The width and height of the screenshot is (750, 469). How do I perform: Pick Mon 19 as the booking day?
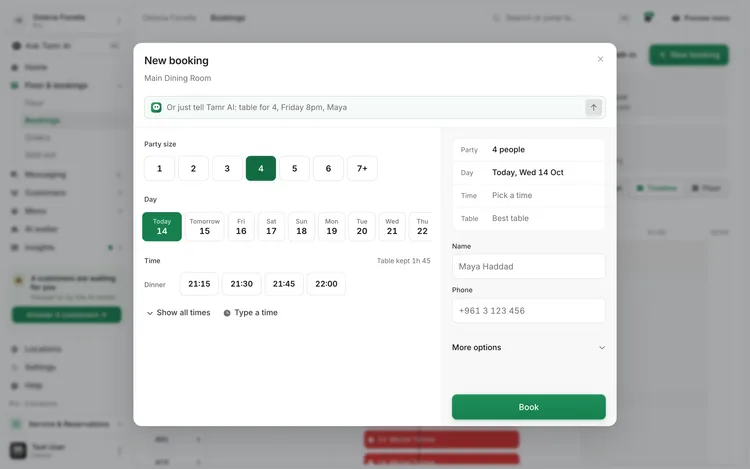pyautogui.click(x=331, y=227)
